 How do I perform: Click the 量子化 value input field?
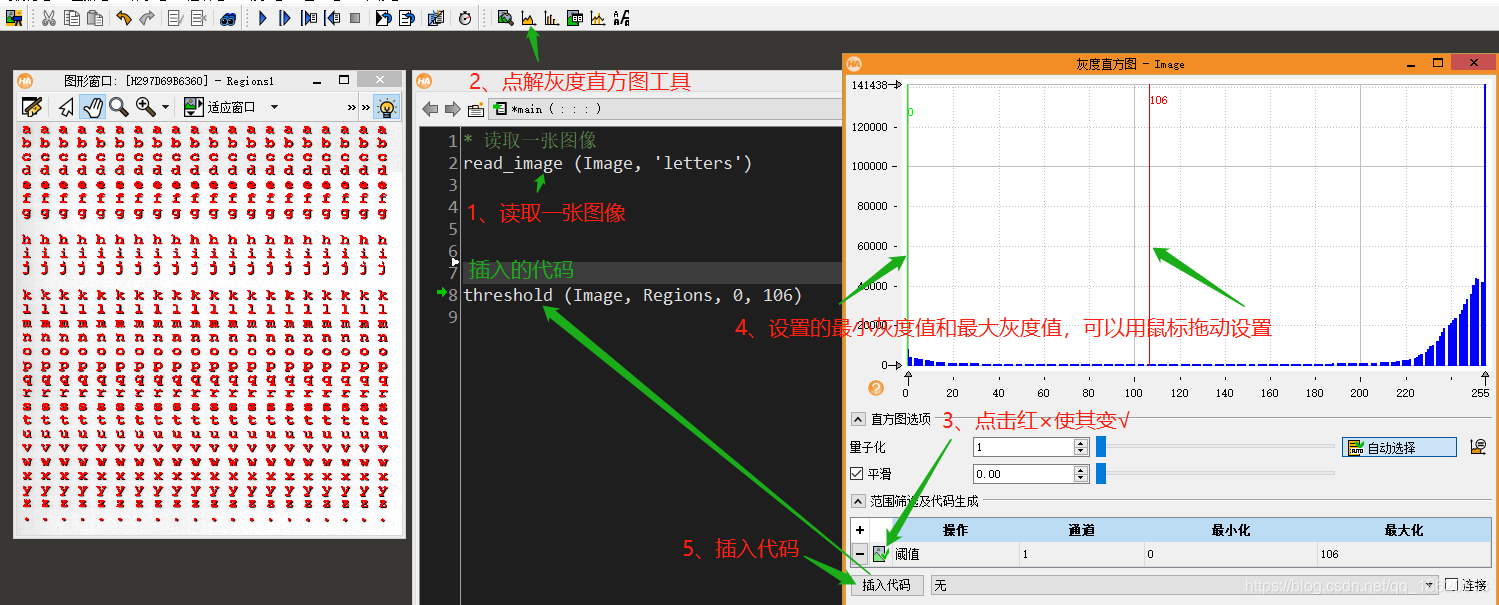1023,447
